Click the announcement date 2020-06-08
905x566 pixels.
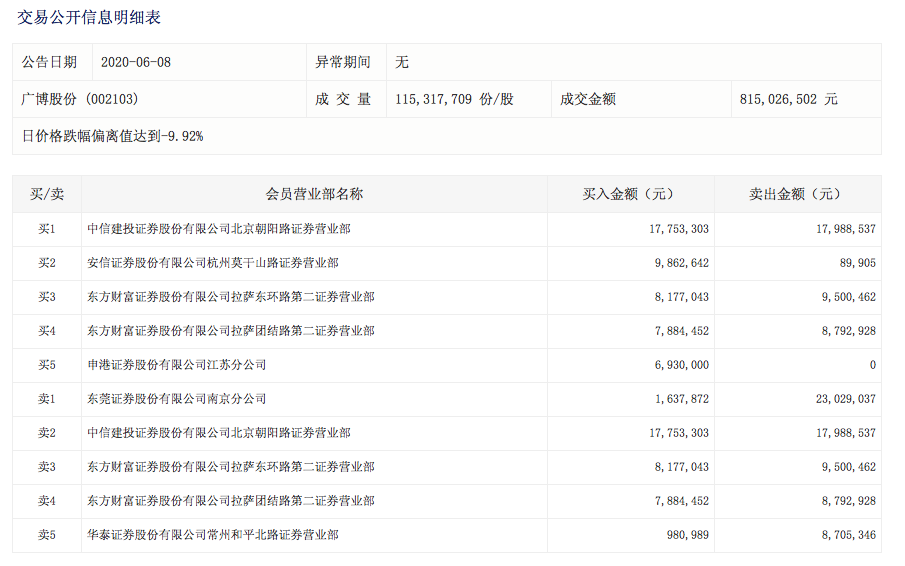tap(136, 62)
